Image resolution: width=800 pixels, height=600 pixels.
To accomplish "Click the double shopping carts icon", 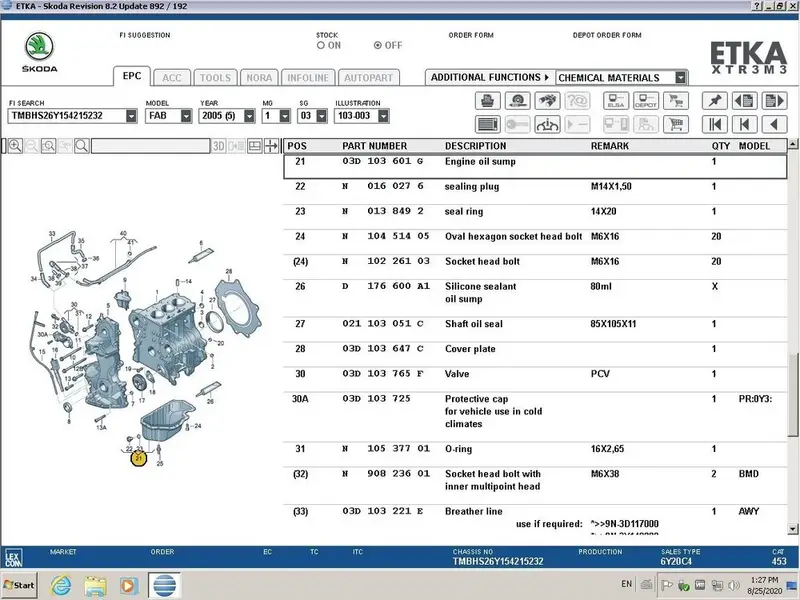I will coord(676,101).
